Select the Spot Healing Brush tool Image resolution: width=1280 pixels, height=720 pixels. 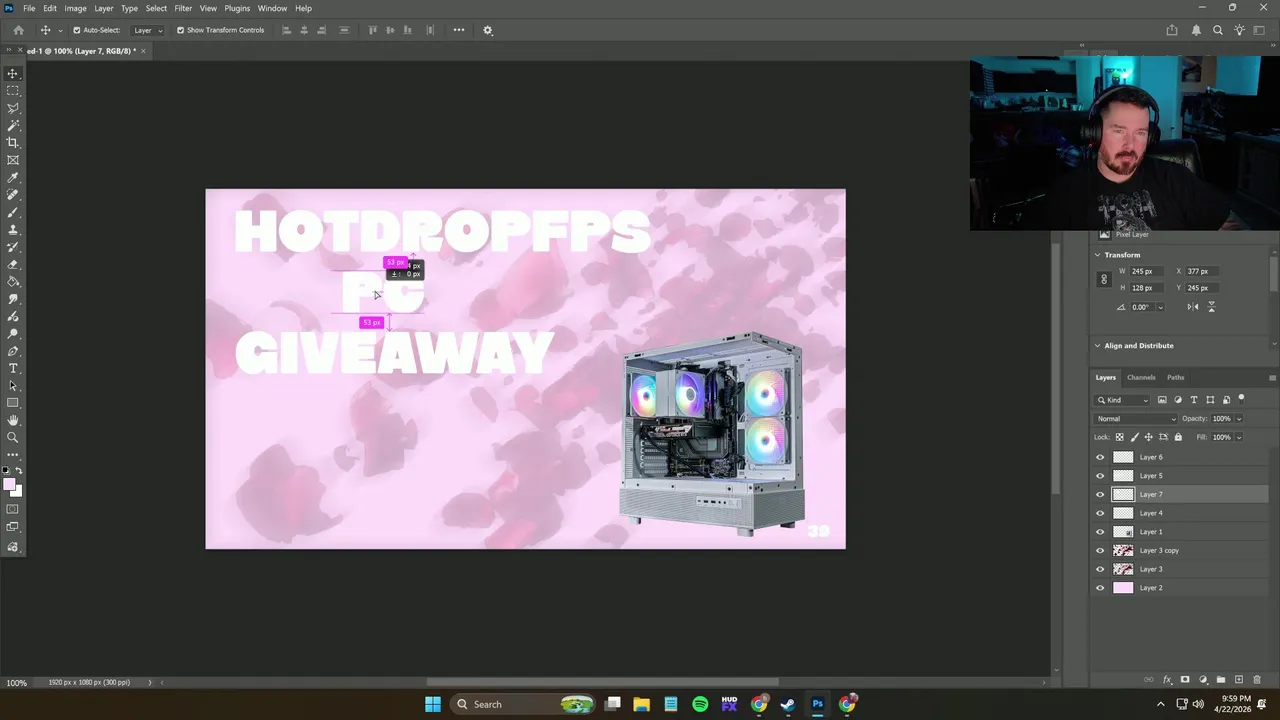13,195
